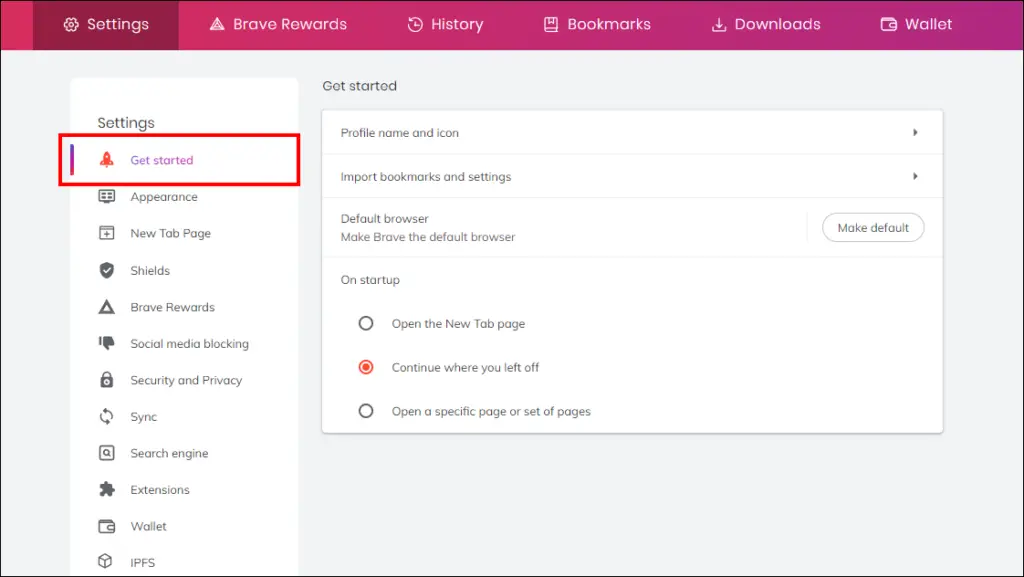Click Profile name and icon text

pyautogui.click(x=400, y=133)
